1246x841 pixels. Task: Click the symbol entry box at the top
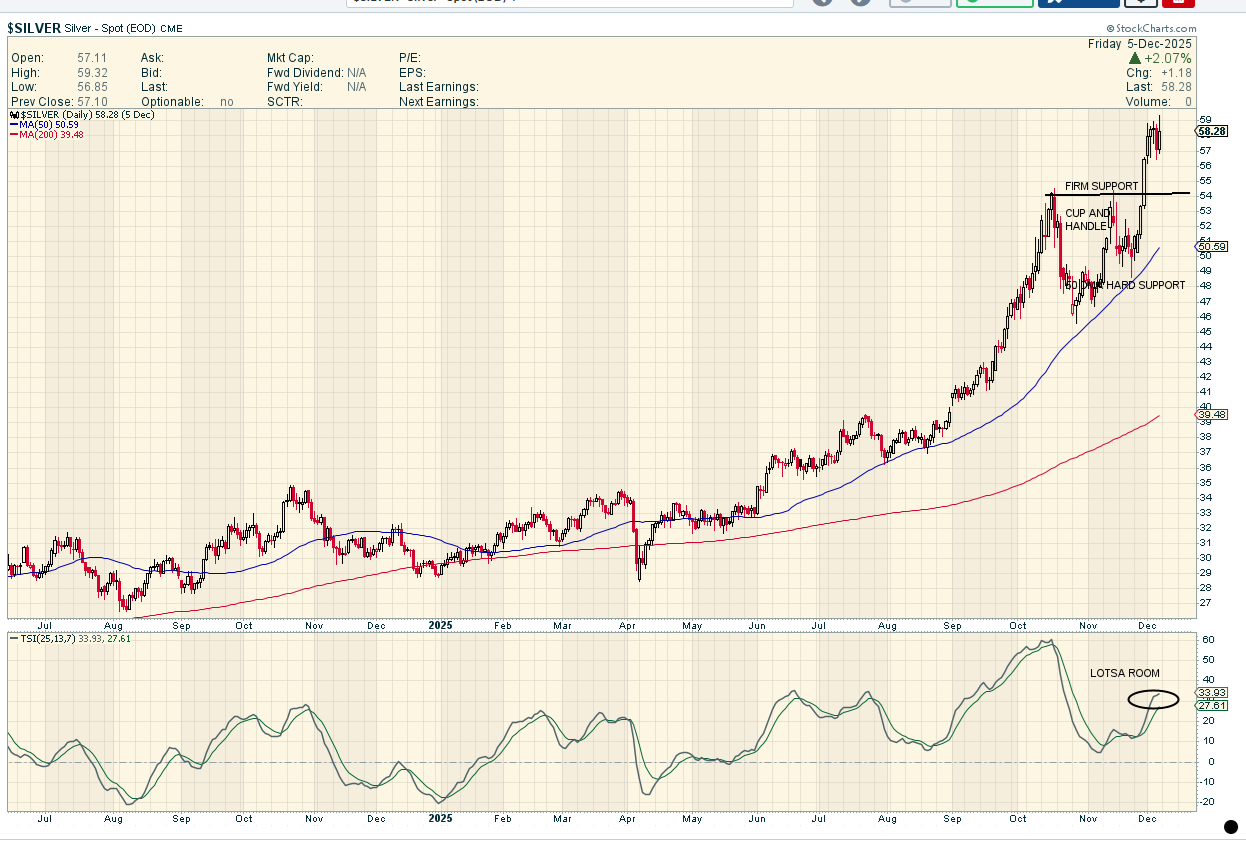click(570, 3)
